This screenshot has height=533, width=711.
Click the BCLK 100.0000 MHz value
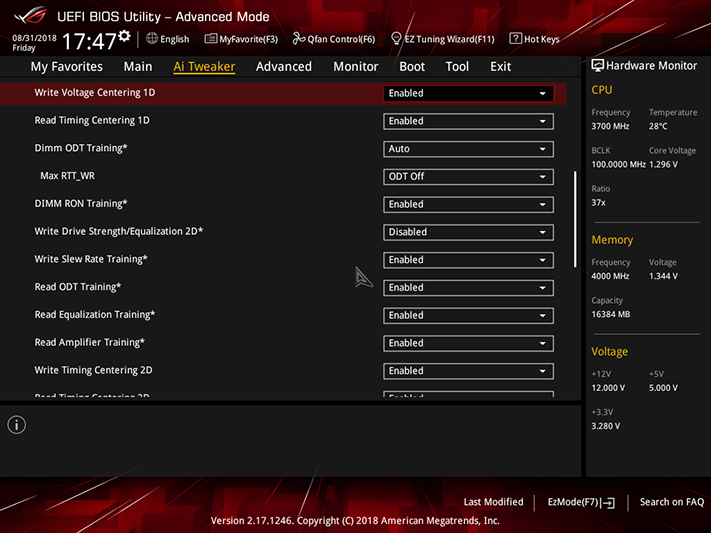[618, 165]
